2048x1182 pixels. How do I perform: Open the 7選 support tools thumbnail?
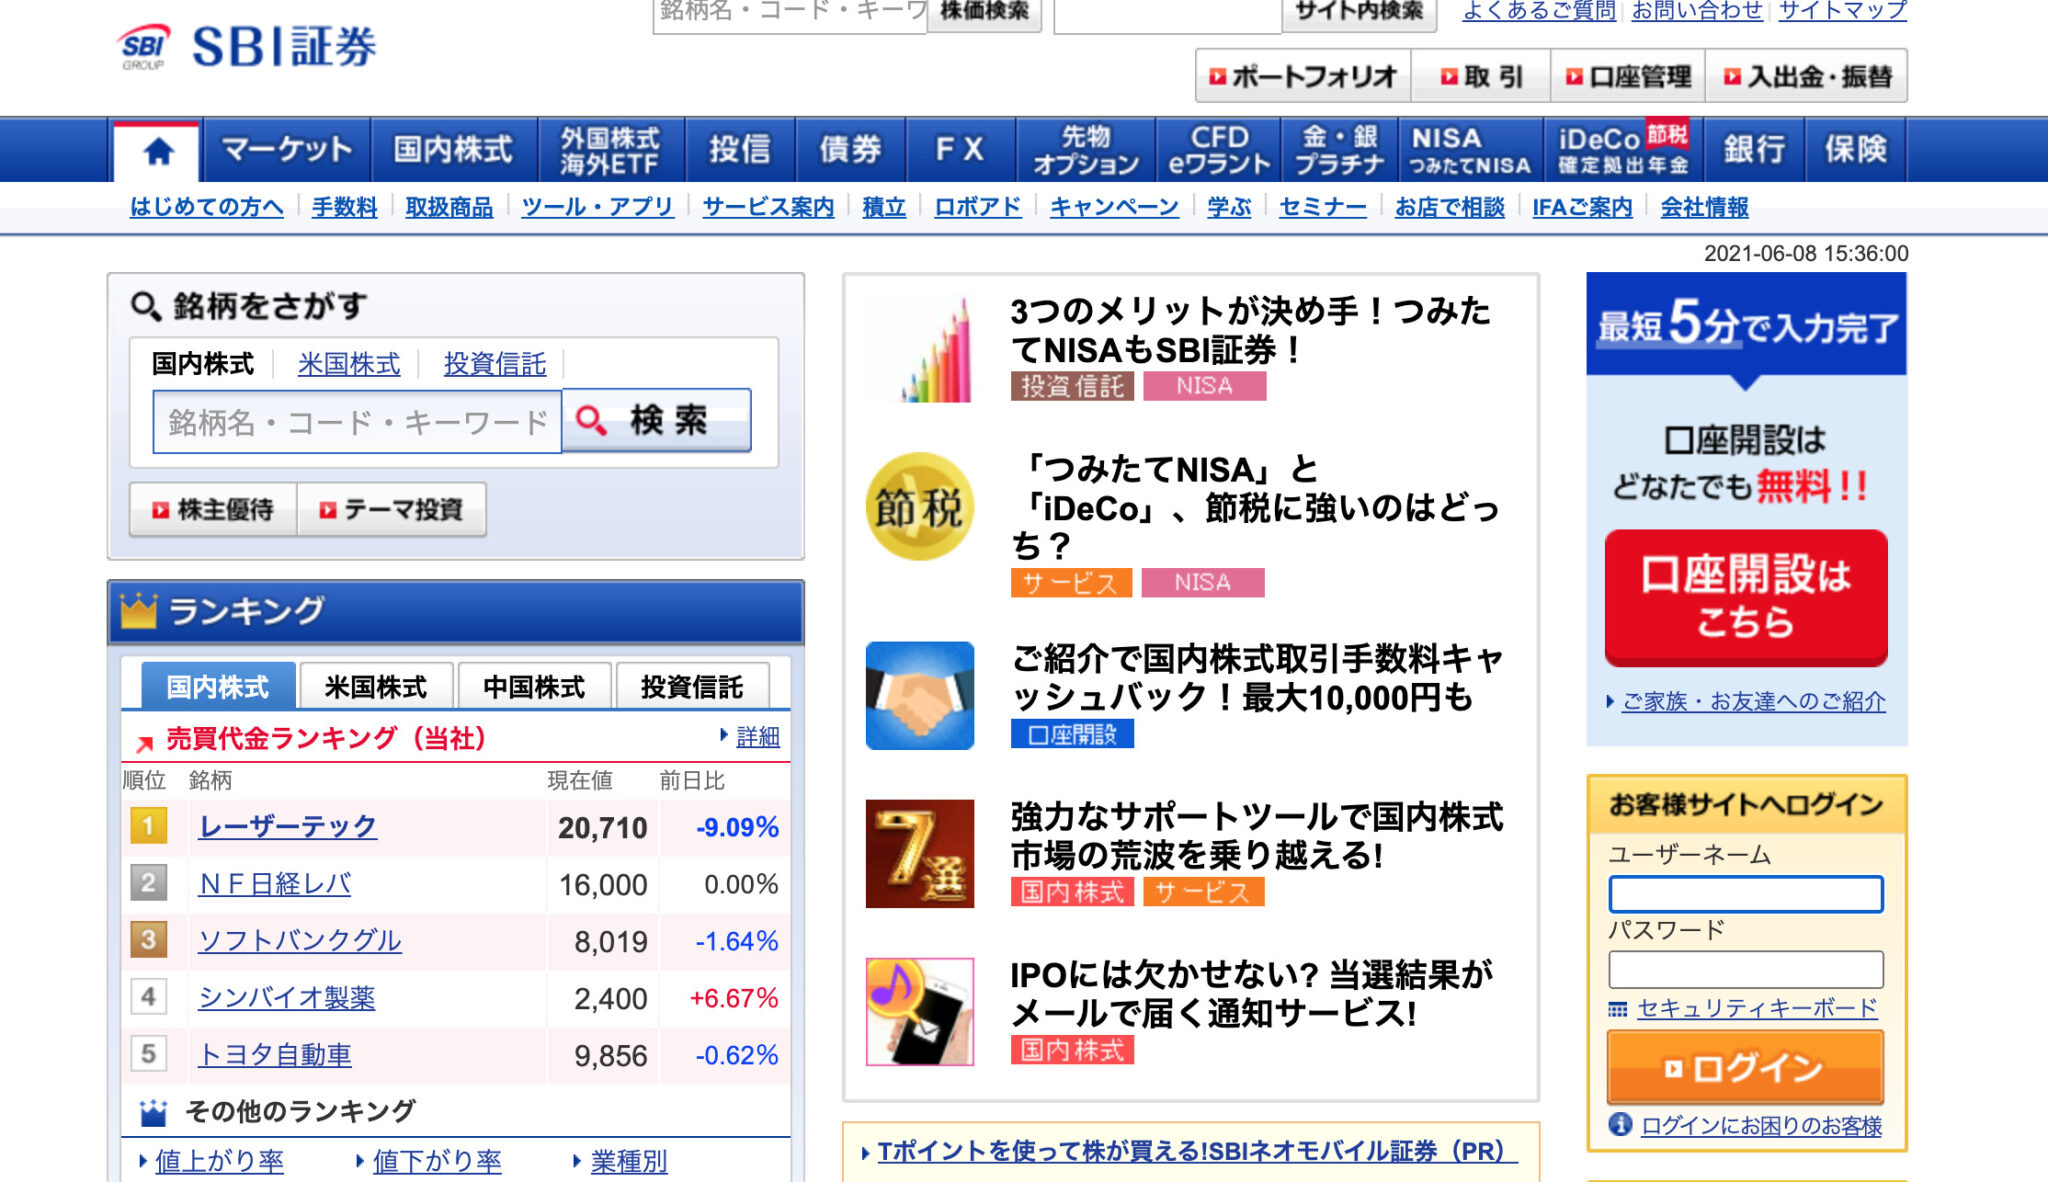pyautogui.click(x=920, y=853)
